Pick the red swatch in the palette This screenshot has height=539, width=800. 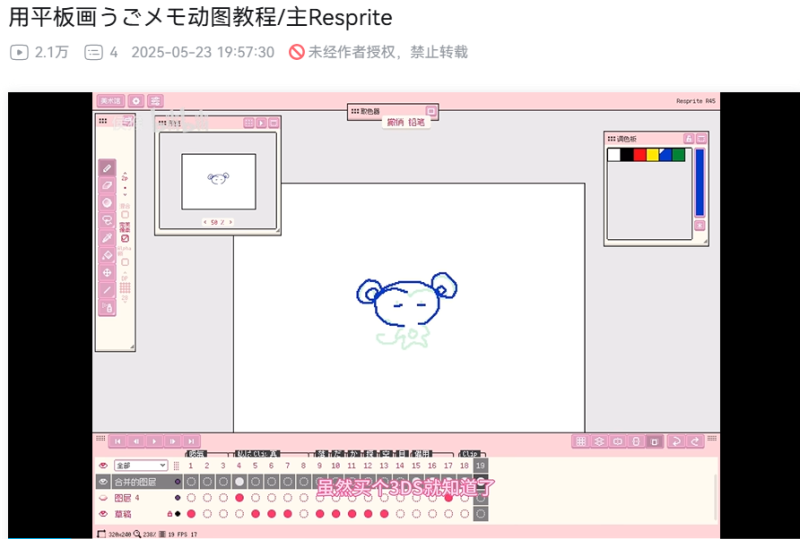coord(640,155)
